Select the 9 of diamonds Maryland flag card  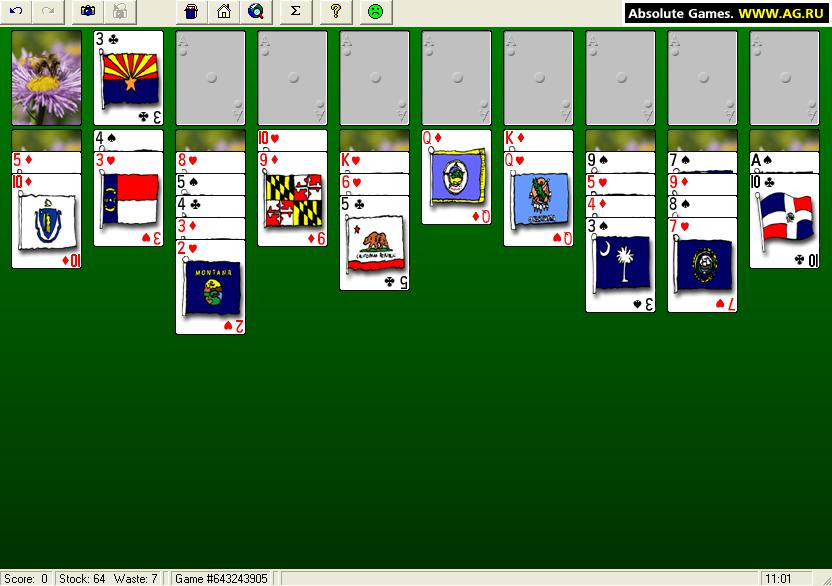292,199
